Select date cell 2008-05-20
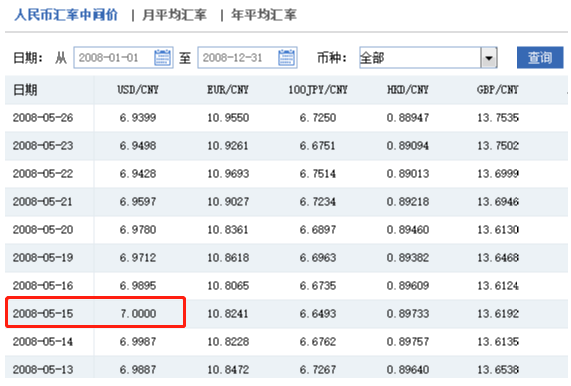The width and height of the screenshot is (571, 386). [43, 230]
